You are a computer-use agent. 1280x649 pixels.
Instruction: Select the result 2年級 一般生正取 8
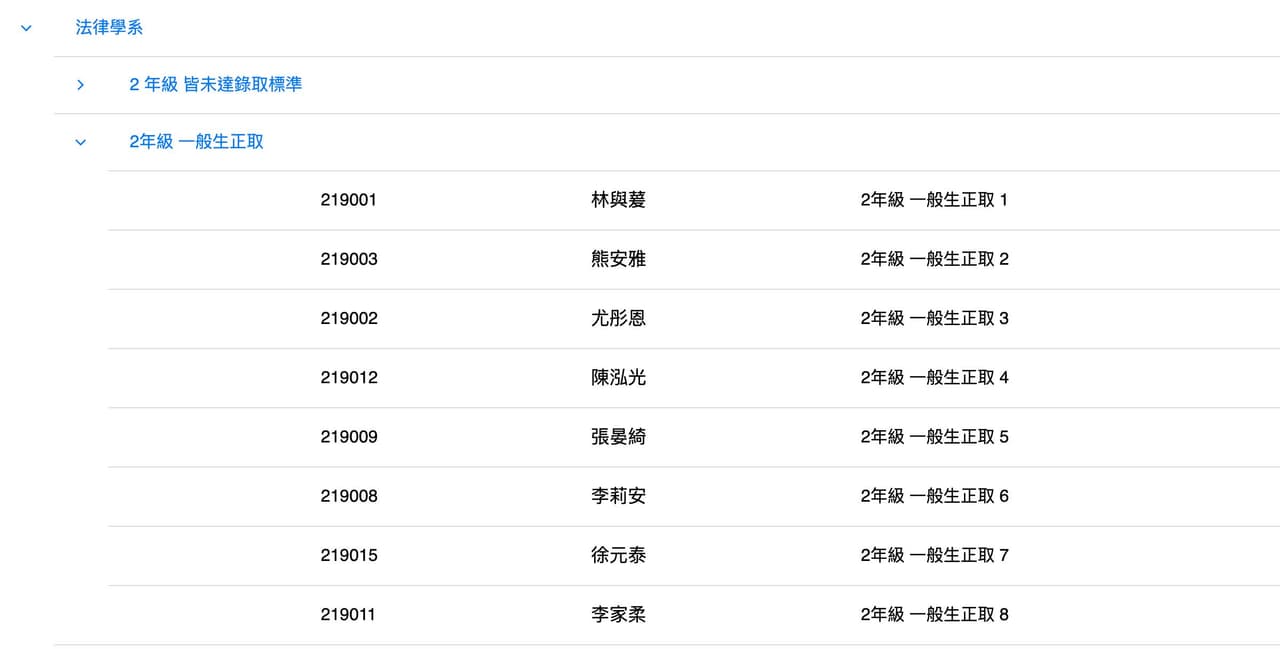pos(935,614)
